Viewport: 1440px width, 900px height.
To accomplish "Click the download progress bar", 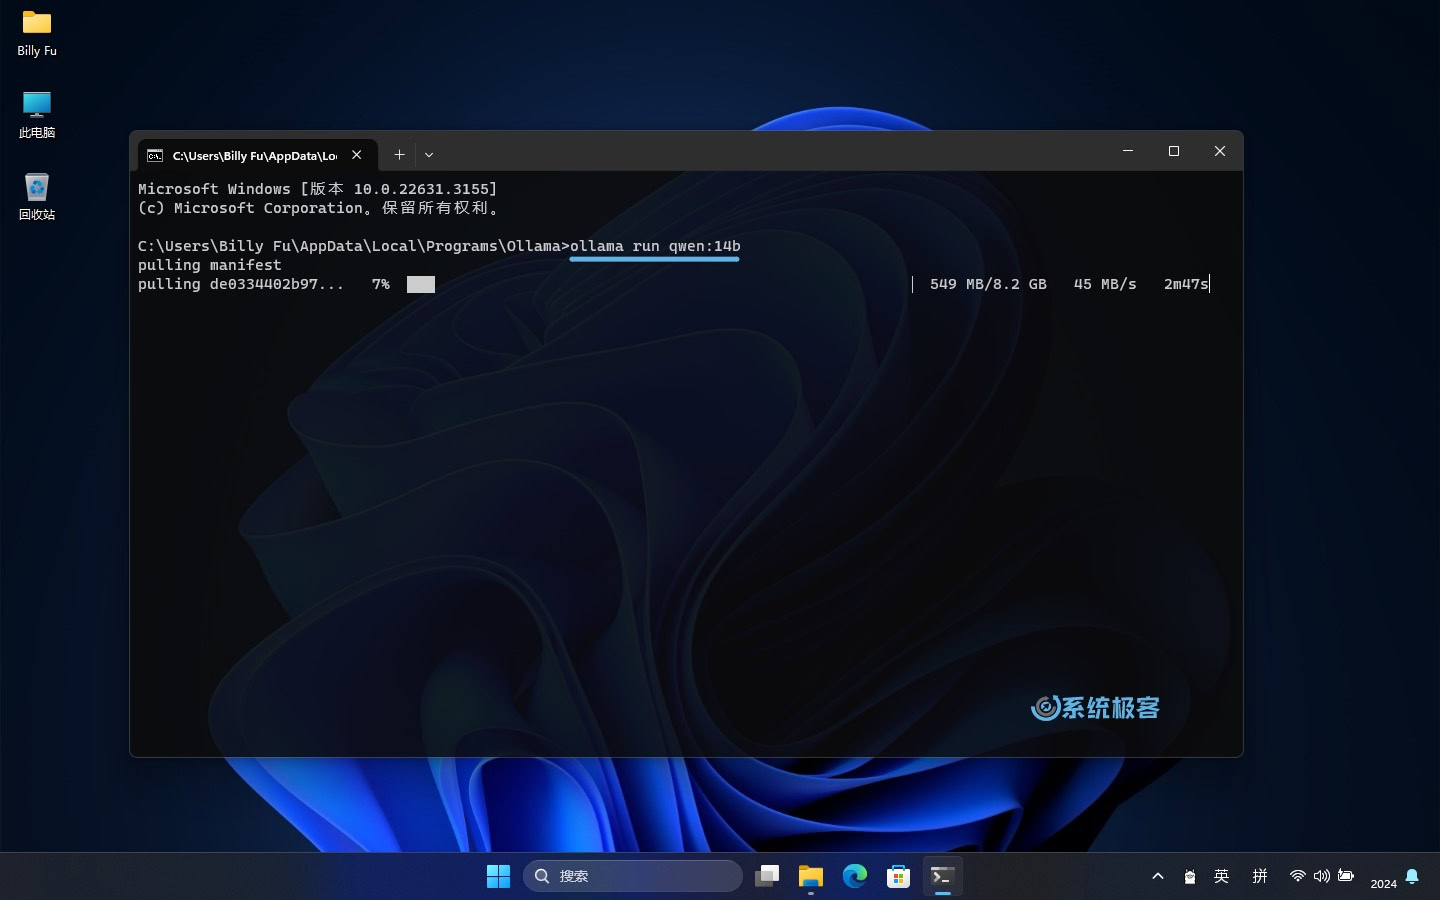I will [x=660, y=284].
